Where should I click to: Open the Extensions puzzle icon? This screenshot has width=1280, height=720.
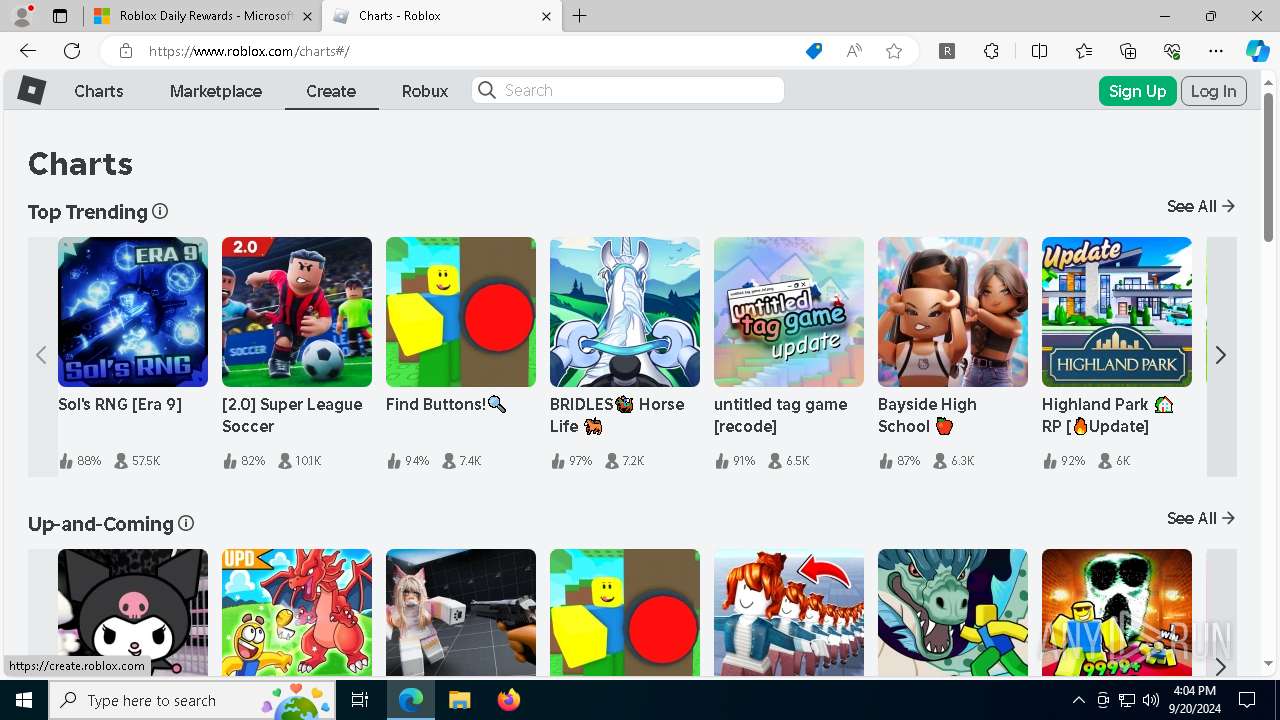[991, 51]
